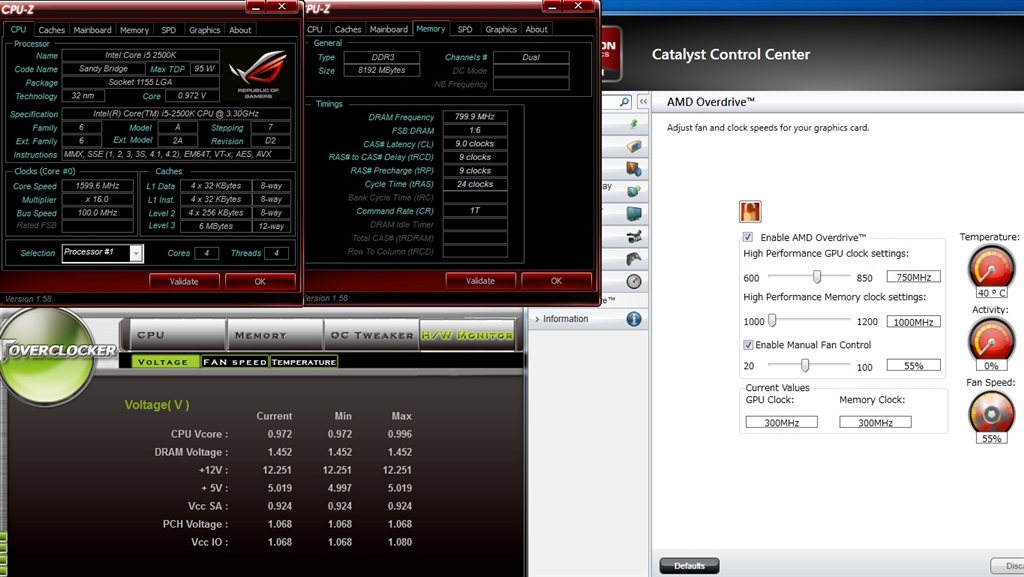Switch to Graphics tab in left CPU-Z

[x=204, y=30]
